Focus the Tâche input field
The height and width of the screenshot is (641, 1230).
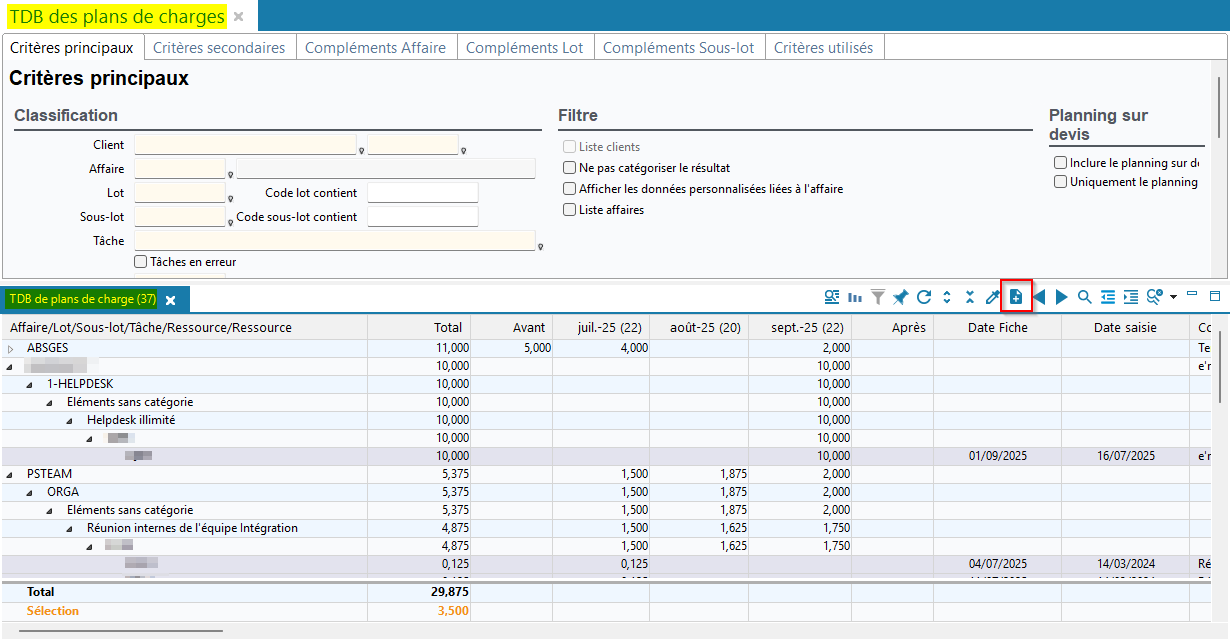(x=335, y=241)
